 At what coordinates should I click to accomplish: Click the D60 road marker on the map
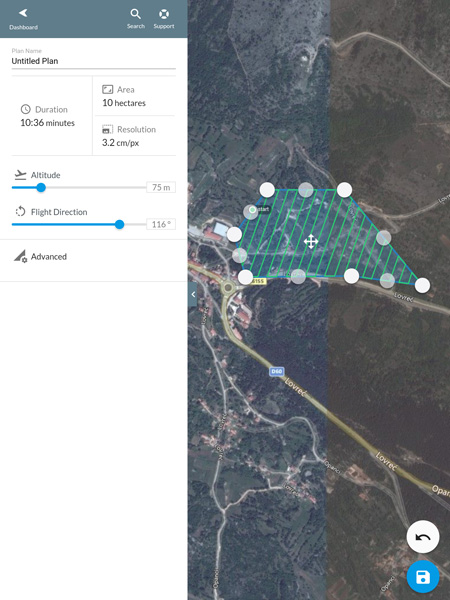pyautogui.click(x=276, y=371)
